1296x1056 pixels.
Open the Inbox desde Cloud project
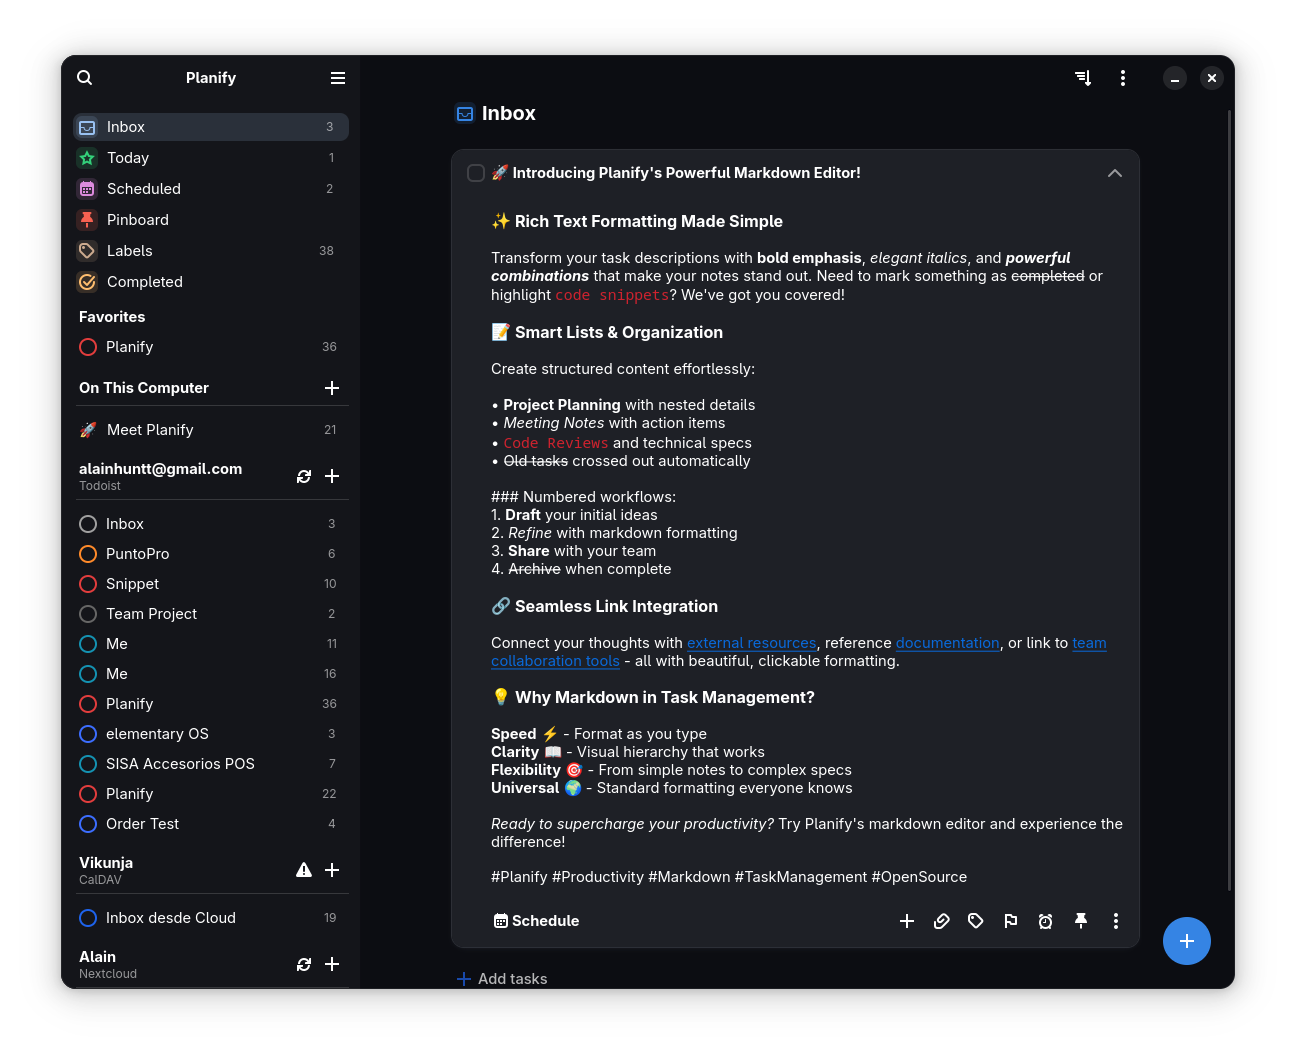coord(211,918)
